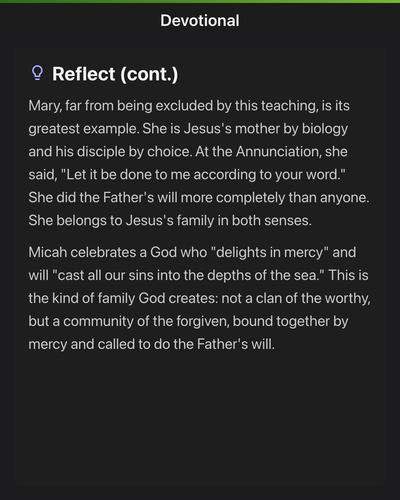Viewport: 400px width, 500px height.
Task: Tap the Devotional page title
Action: [x=200, y=21]
